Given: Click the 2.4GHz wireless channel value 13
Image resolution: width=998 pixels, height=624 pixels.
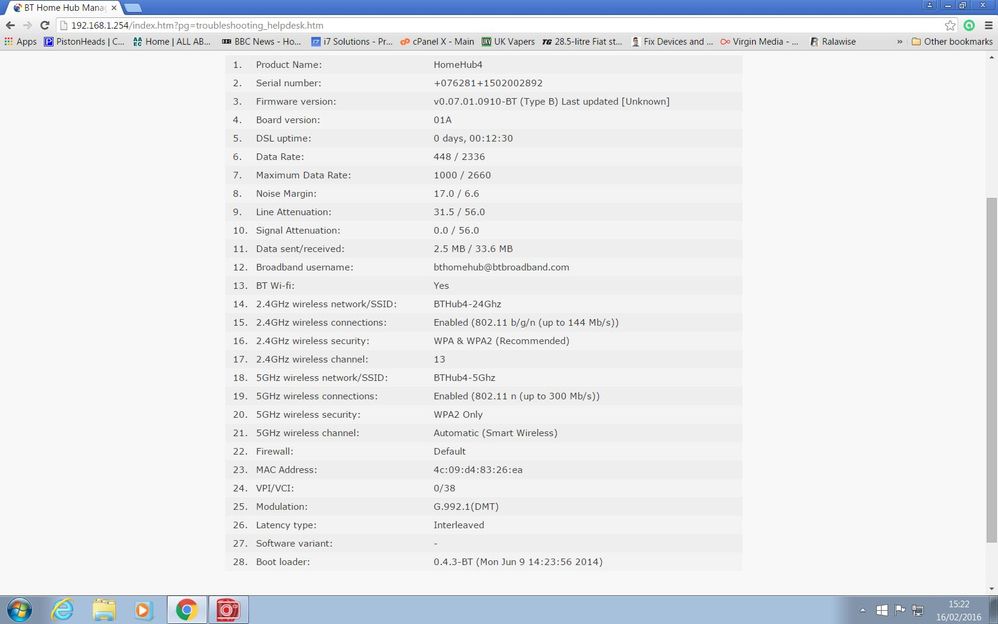Looking at the screenshot, I should pyautogui.click(x=439, y=359).
